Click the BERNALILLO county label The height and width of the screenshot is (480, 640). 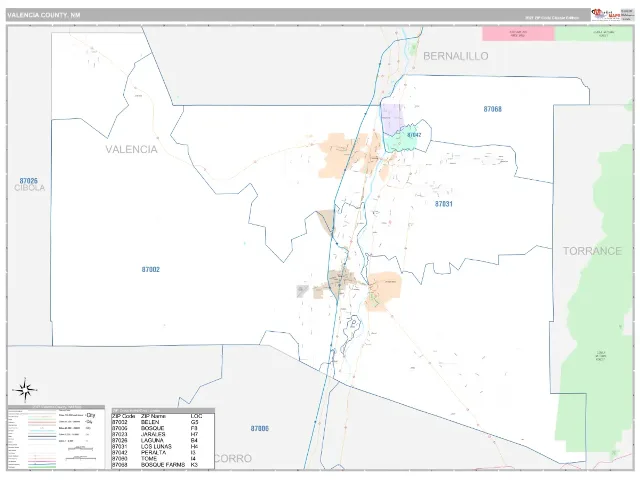click(x=456, y=56)
